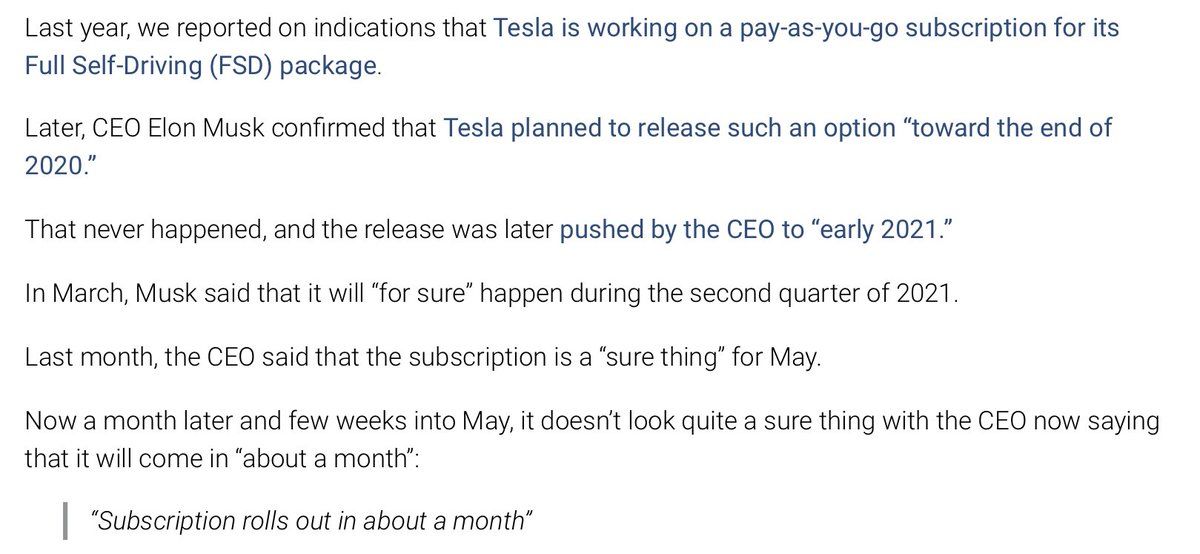
Task: Open the "pushed by the CEO to early 2021" link
Action: 754,230
